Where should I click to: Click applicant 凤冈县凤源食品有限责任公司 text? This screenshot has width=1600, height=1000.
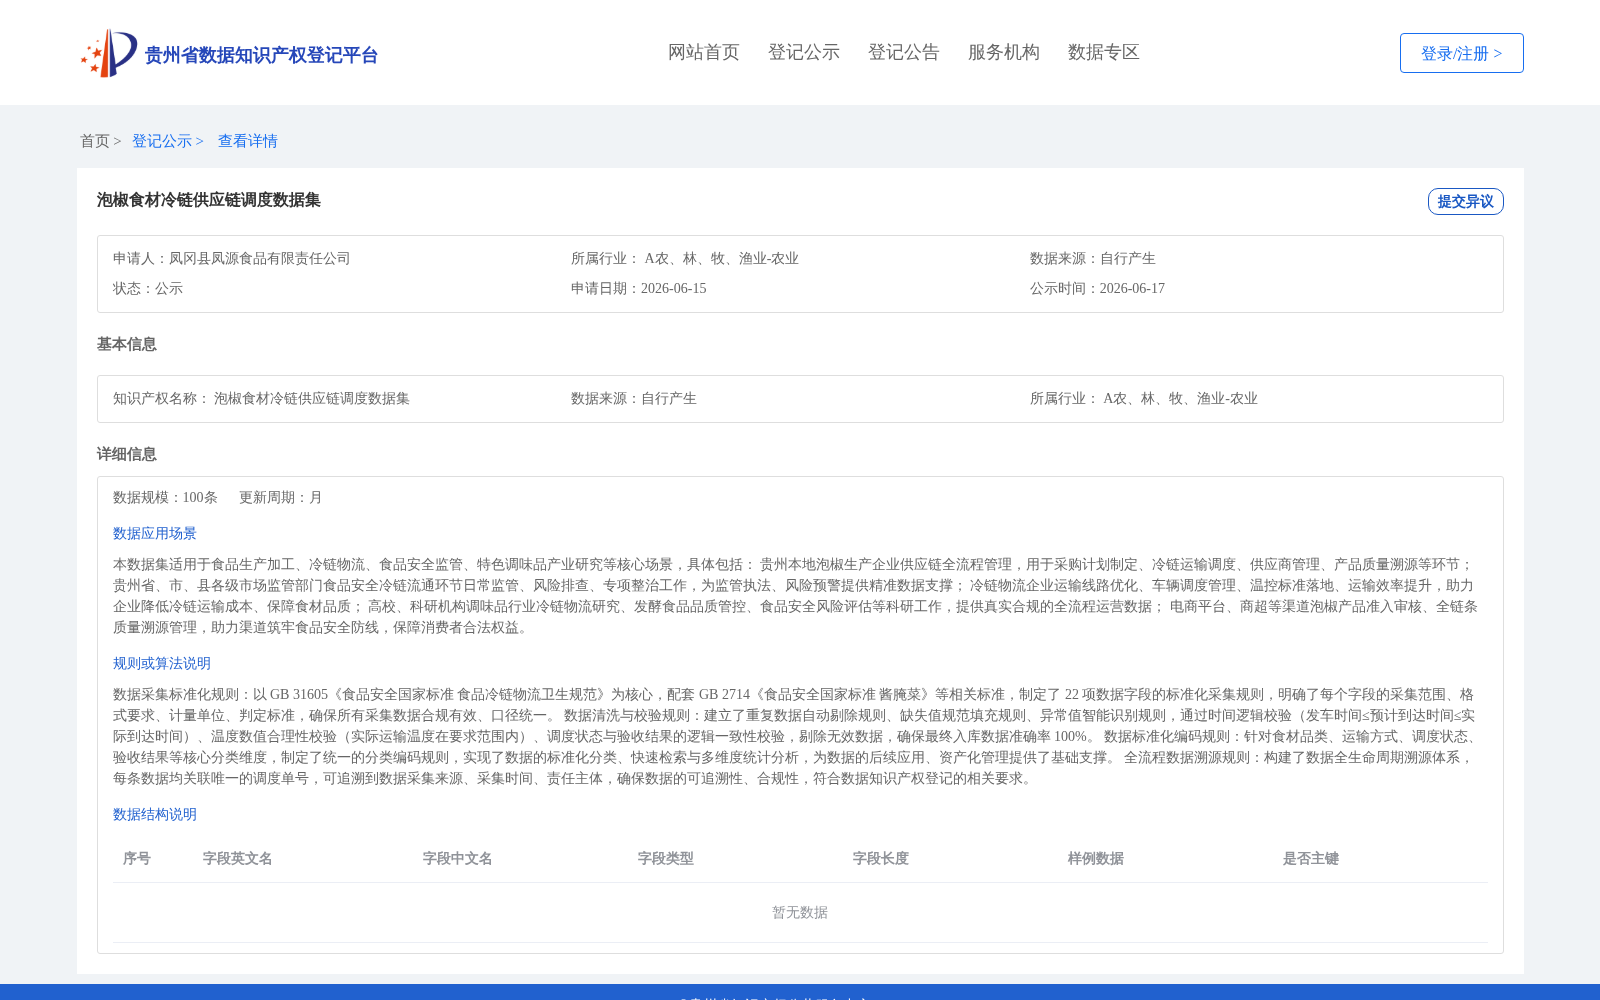coord(260,258)
